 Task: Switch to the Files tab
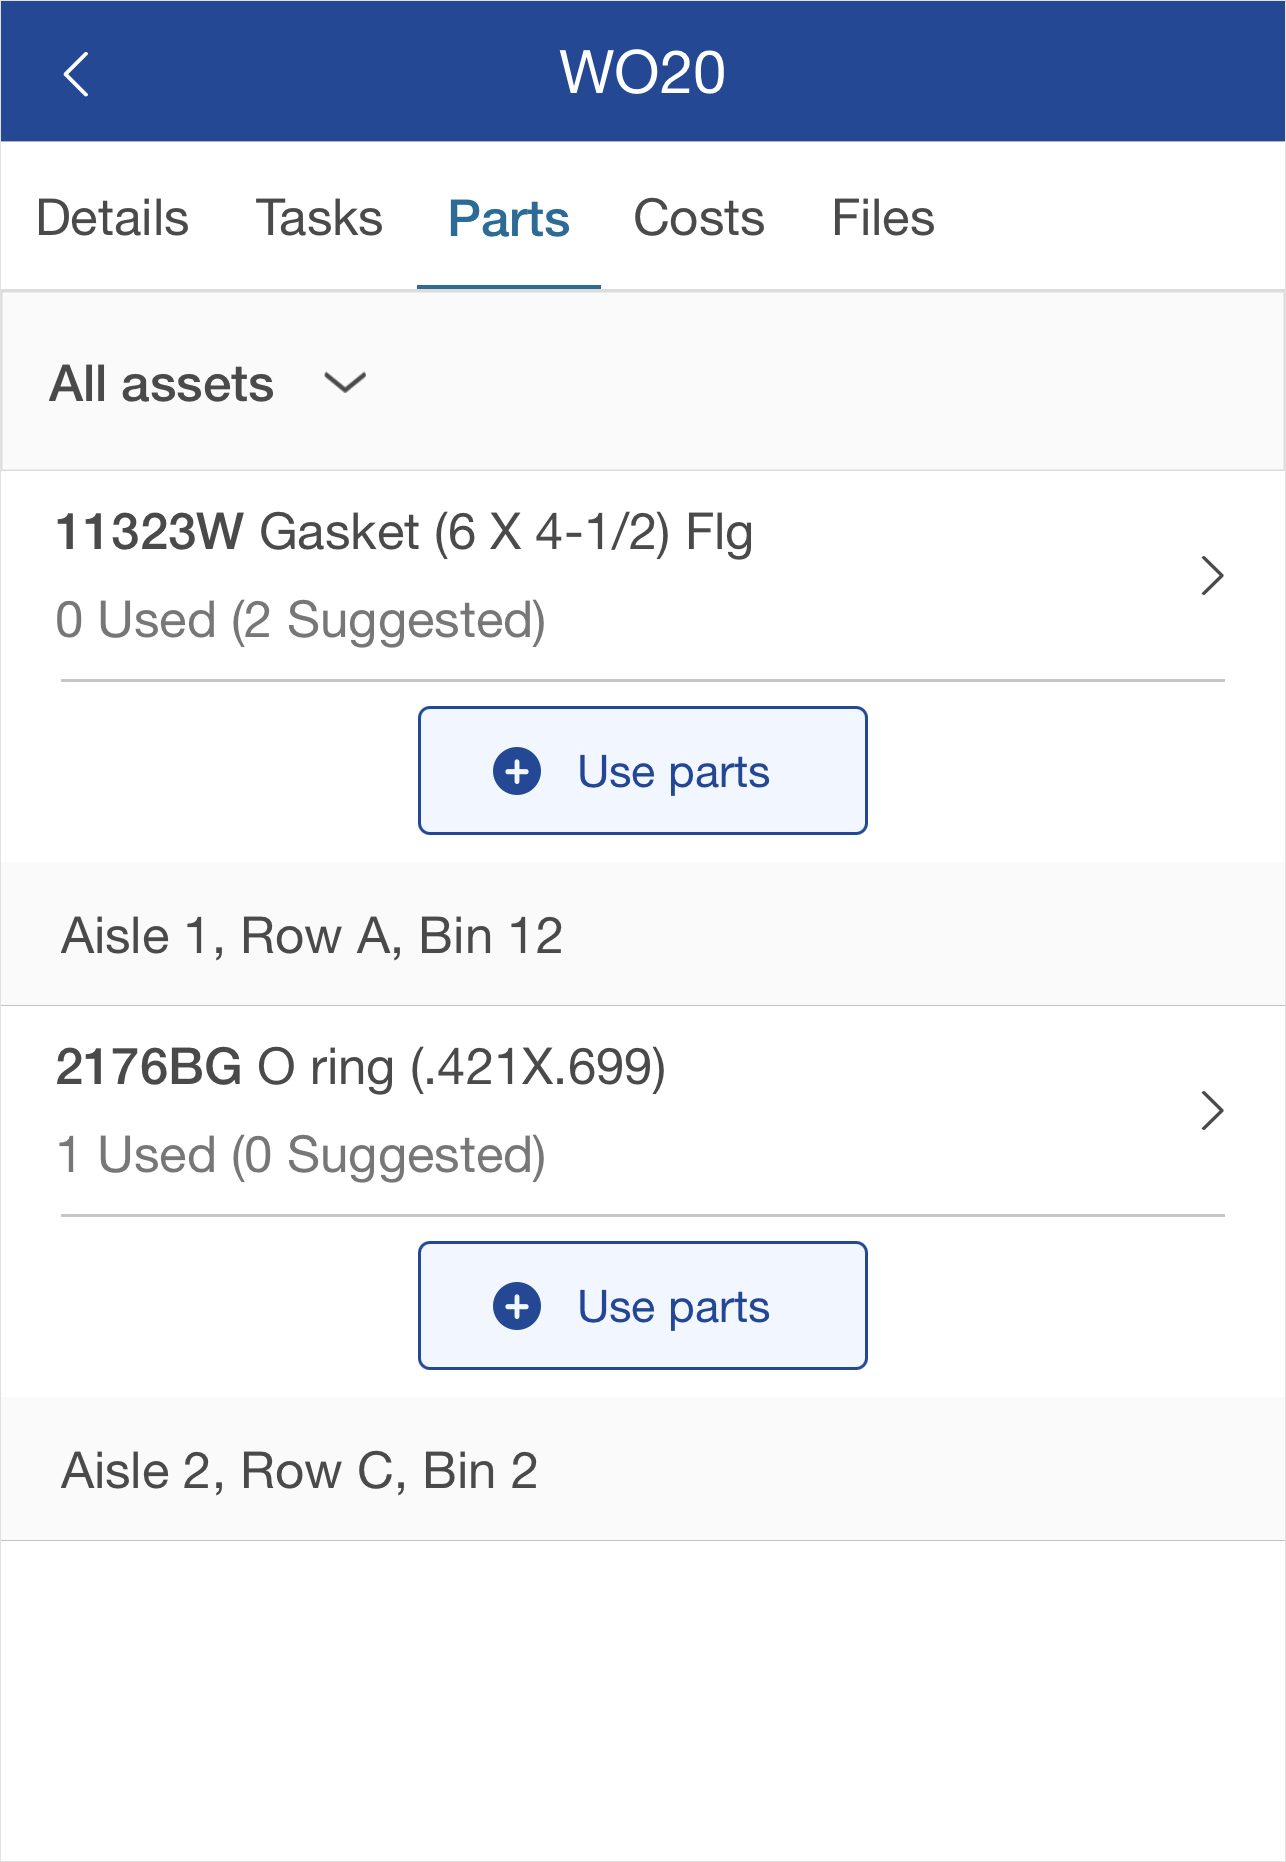click(883, 218)
